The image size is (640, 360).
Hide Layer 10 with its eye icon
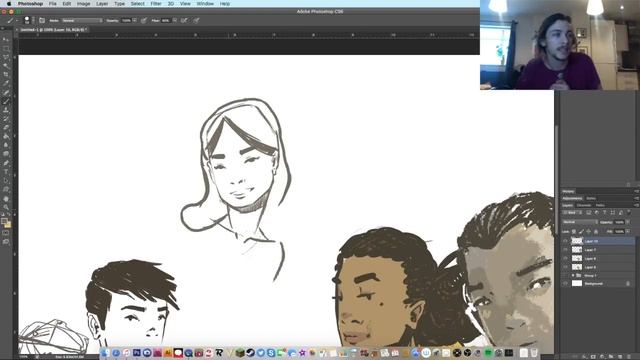566,241
